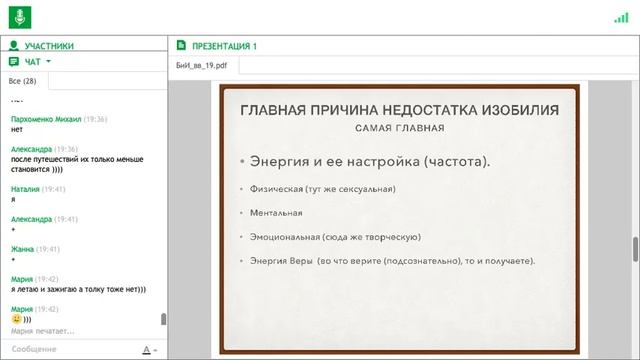The width and height of the screenshot is (640, 360).
Task: Click the presentation document icon
Action: [x=181, y=45]
